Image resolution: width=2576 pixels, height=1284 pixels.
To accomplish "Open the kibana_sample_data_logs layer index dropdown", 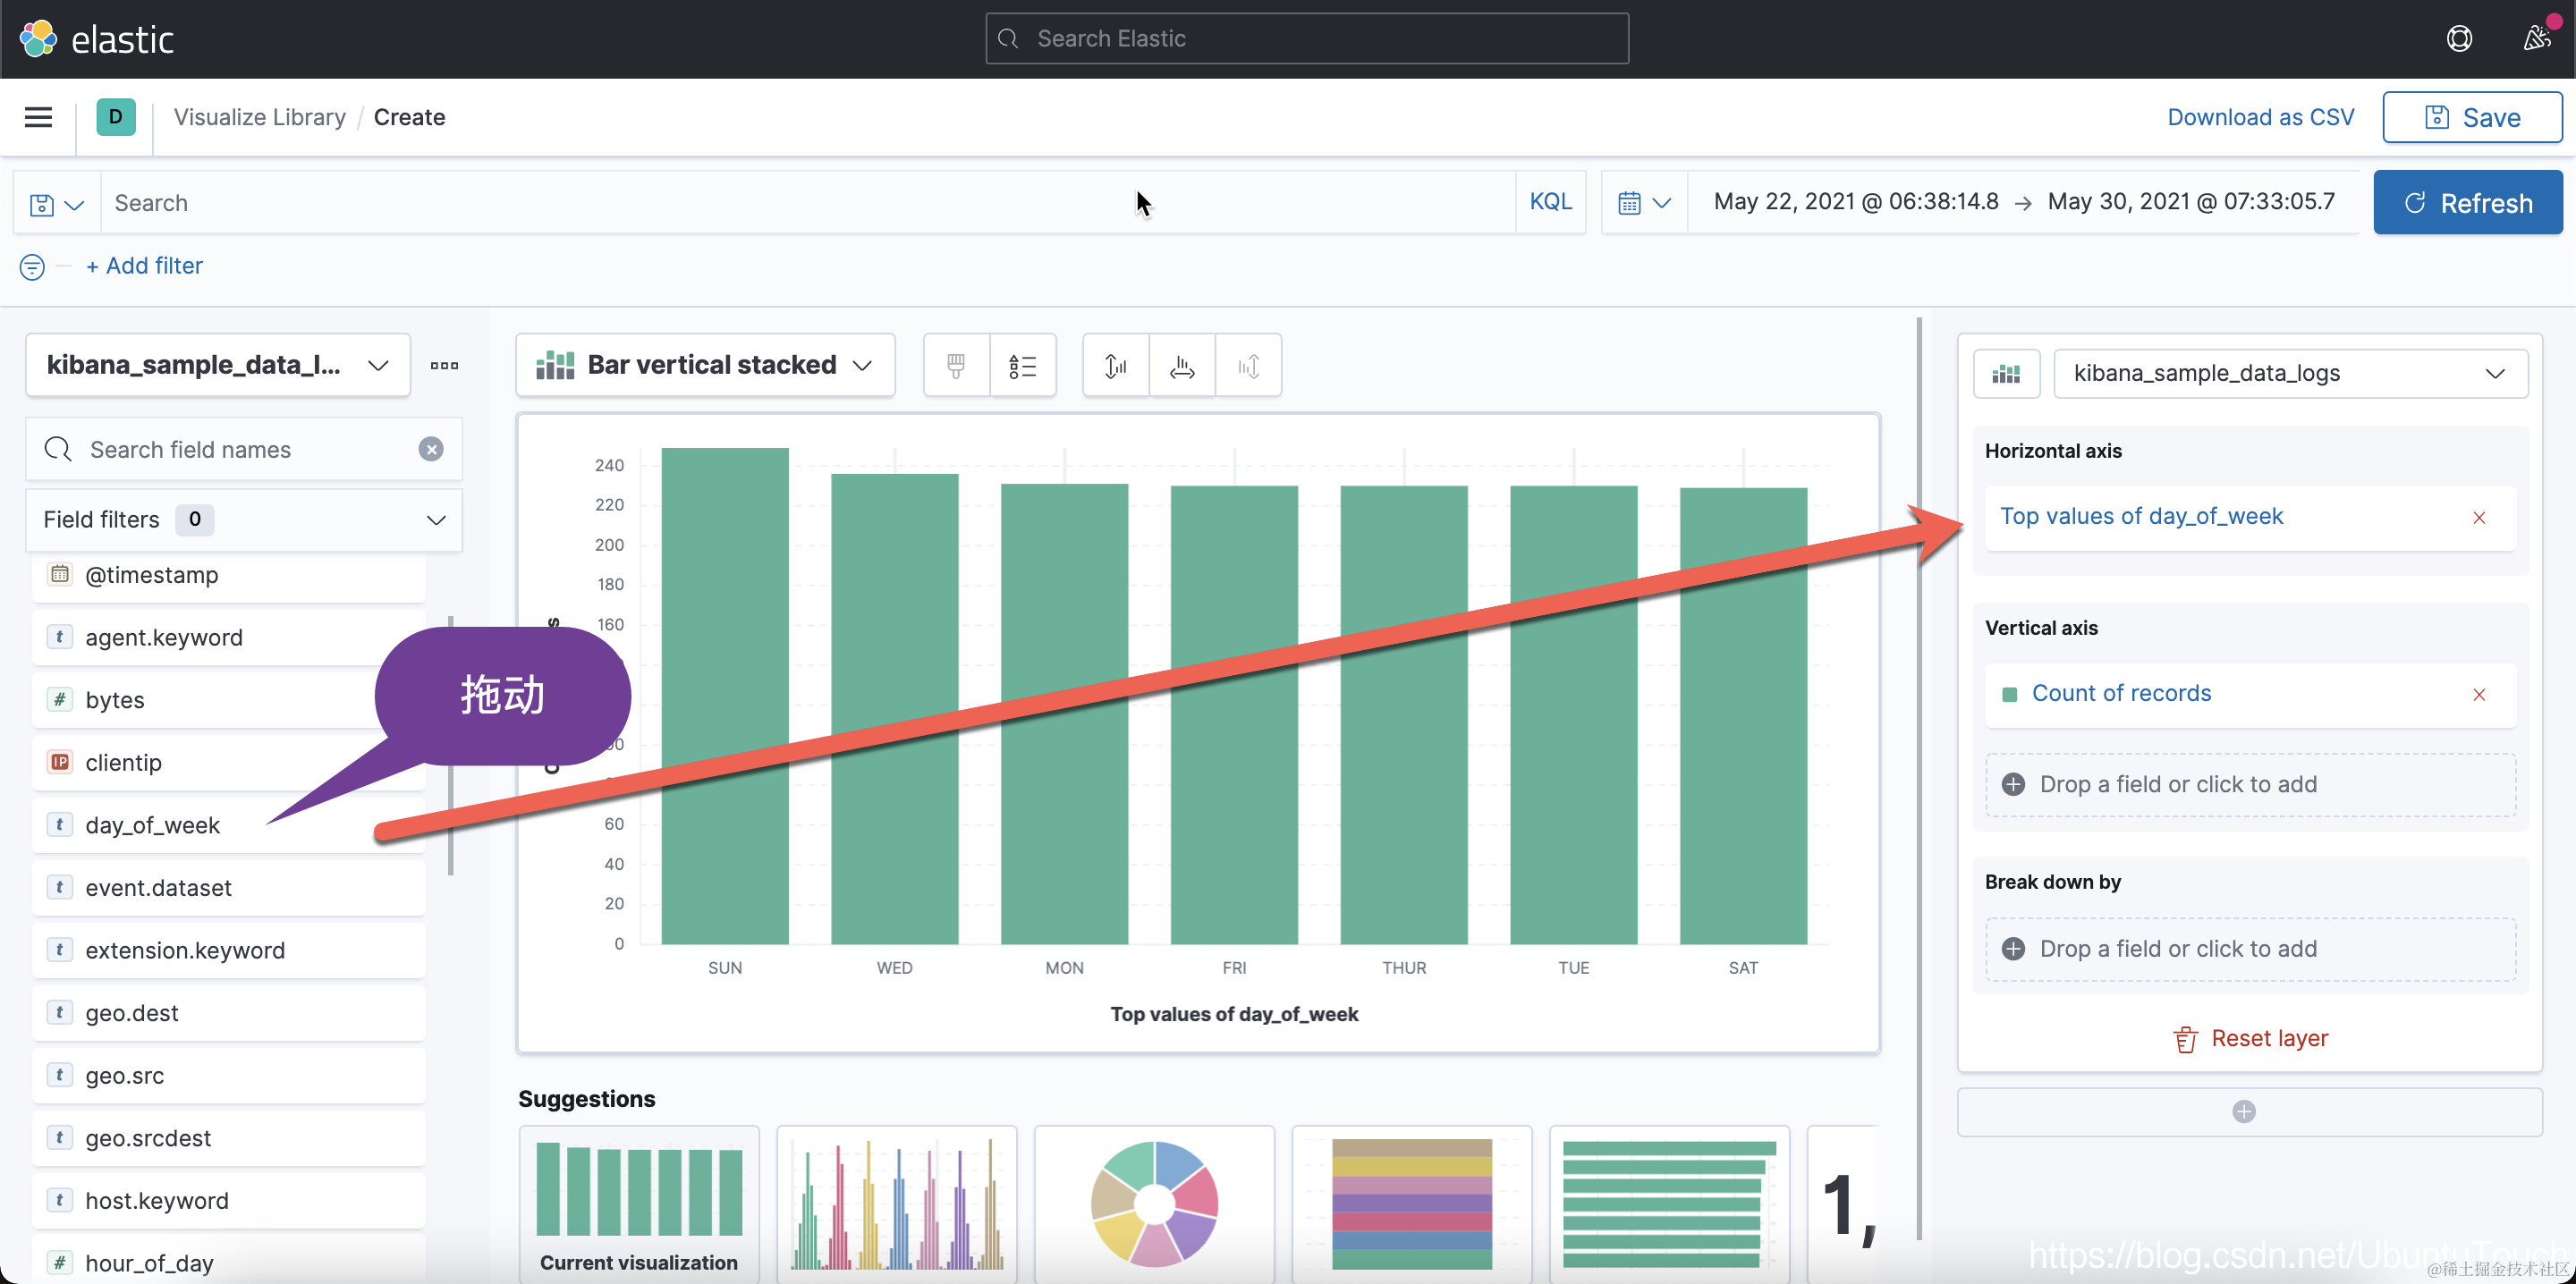I will point(2289,373).
